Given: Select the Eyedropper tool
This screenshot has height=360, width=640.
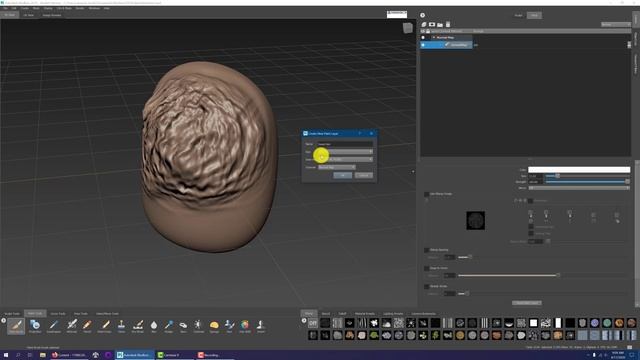Looking at the screenshot, I should tap(53, 326).
